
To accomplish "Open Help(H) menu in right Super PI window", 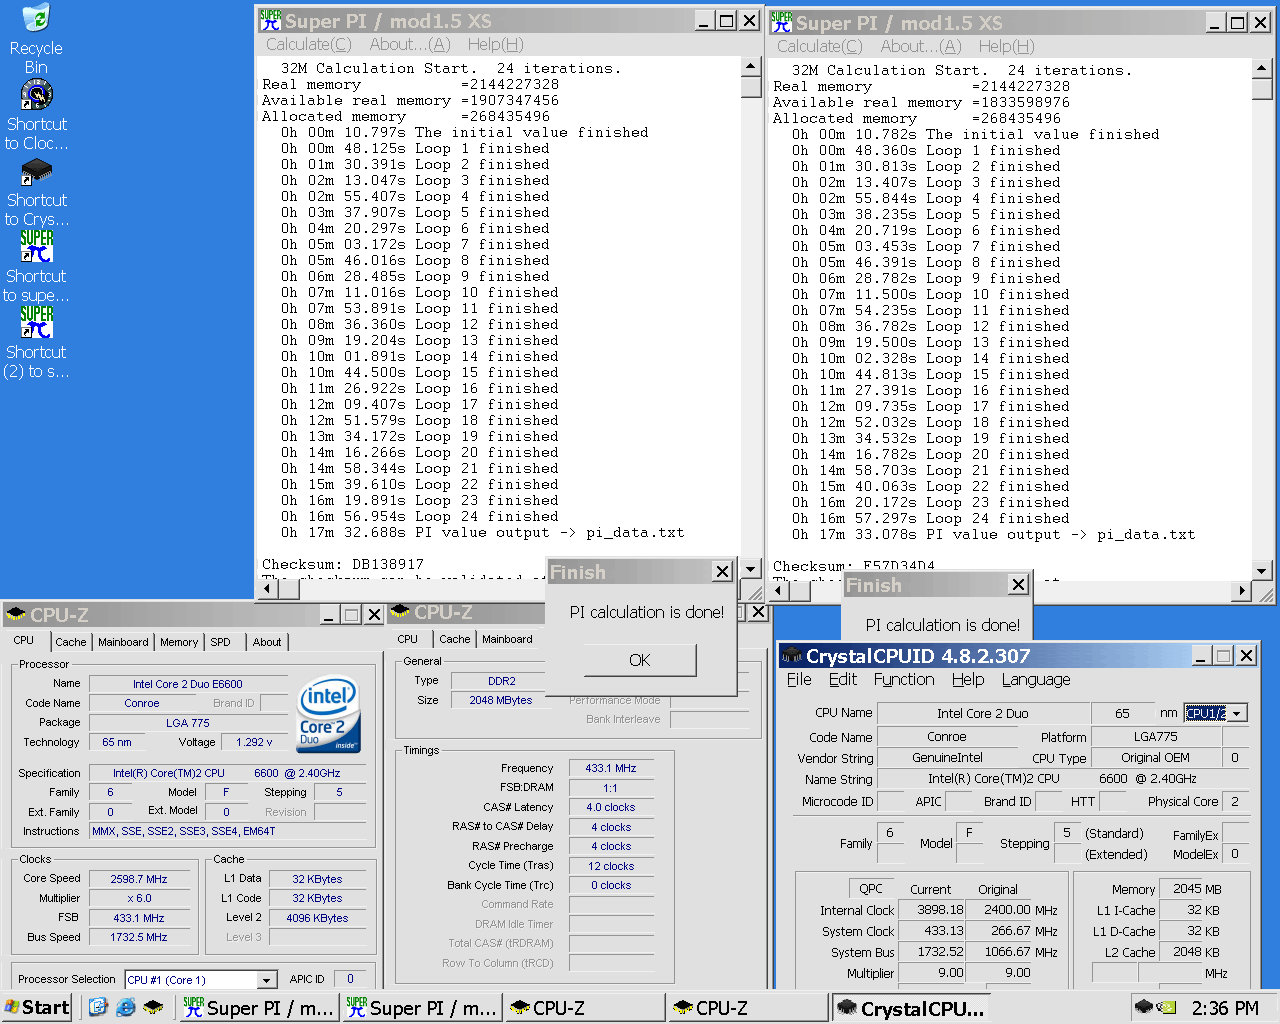I will point(1006,46).
